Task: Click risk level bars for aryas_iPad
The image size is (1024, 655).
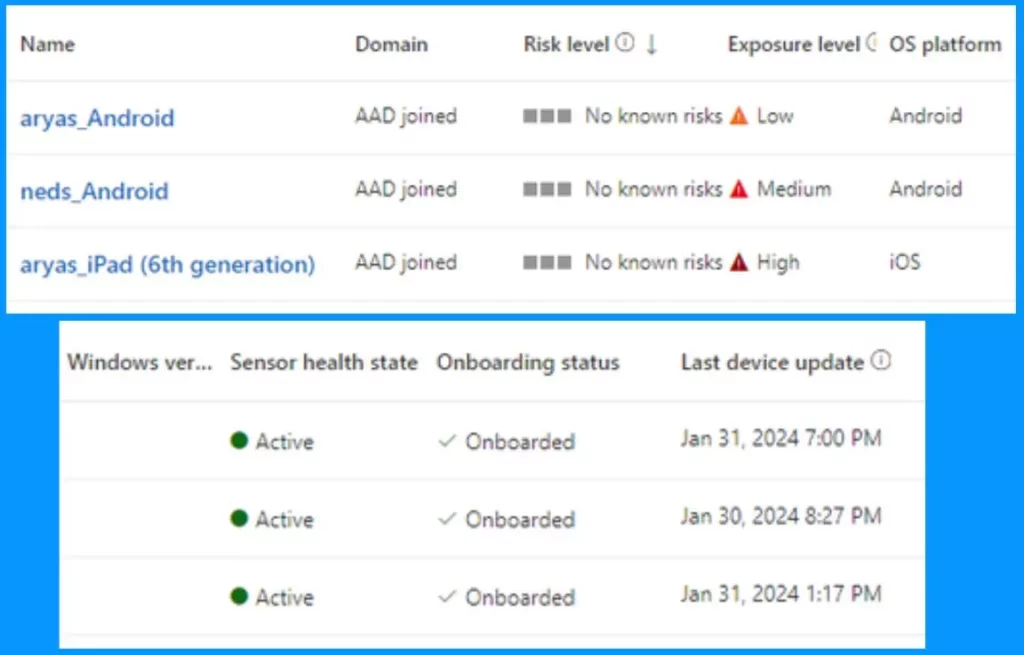Action: (547, 263)
